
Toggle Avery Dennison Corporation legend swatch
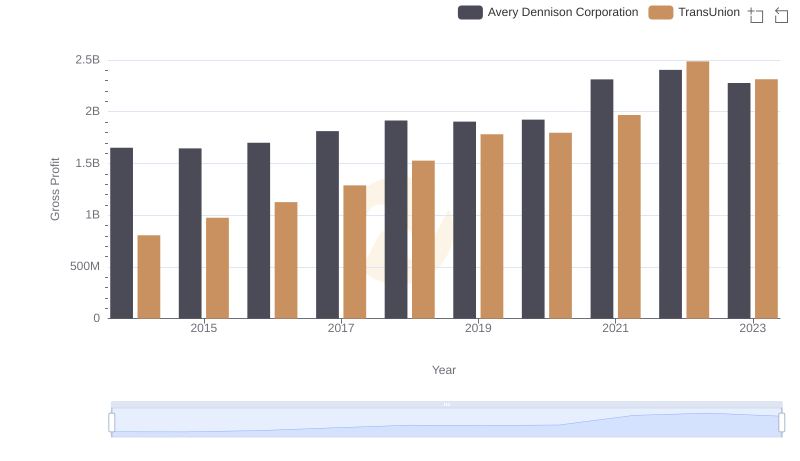point(470,12)
